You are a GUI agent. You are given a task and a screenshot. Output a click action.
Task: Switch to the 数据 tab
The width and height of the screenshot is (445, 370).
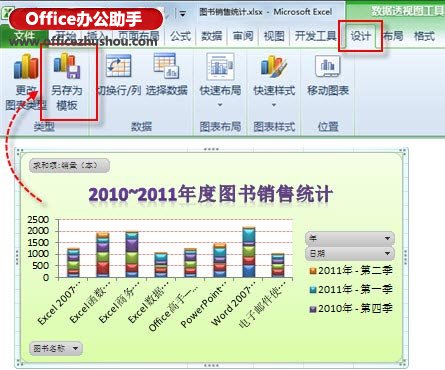coord(211,36)
